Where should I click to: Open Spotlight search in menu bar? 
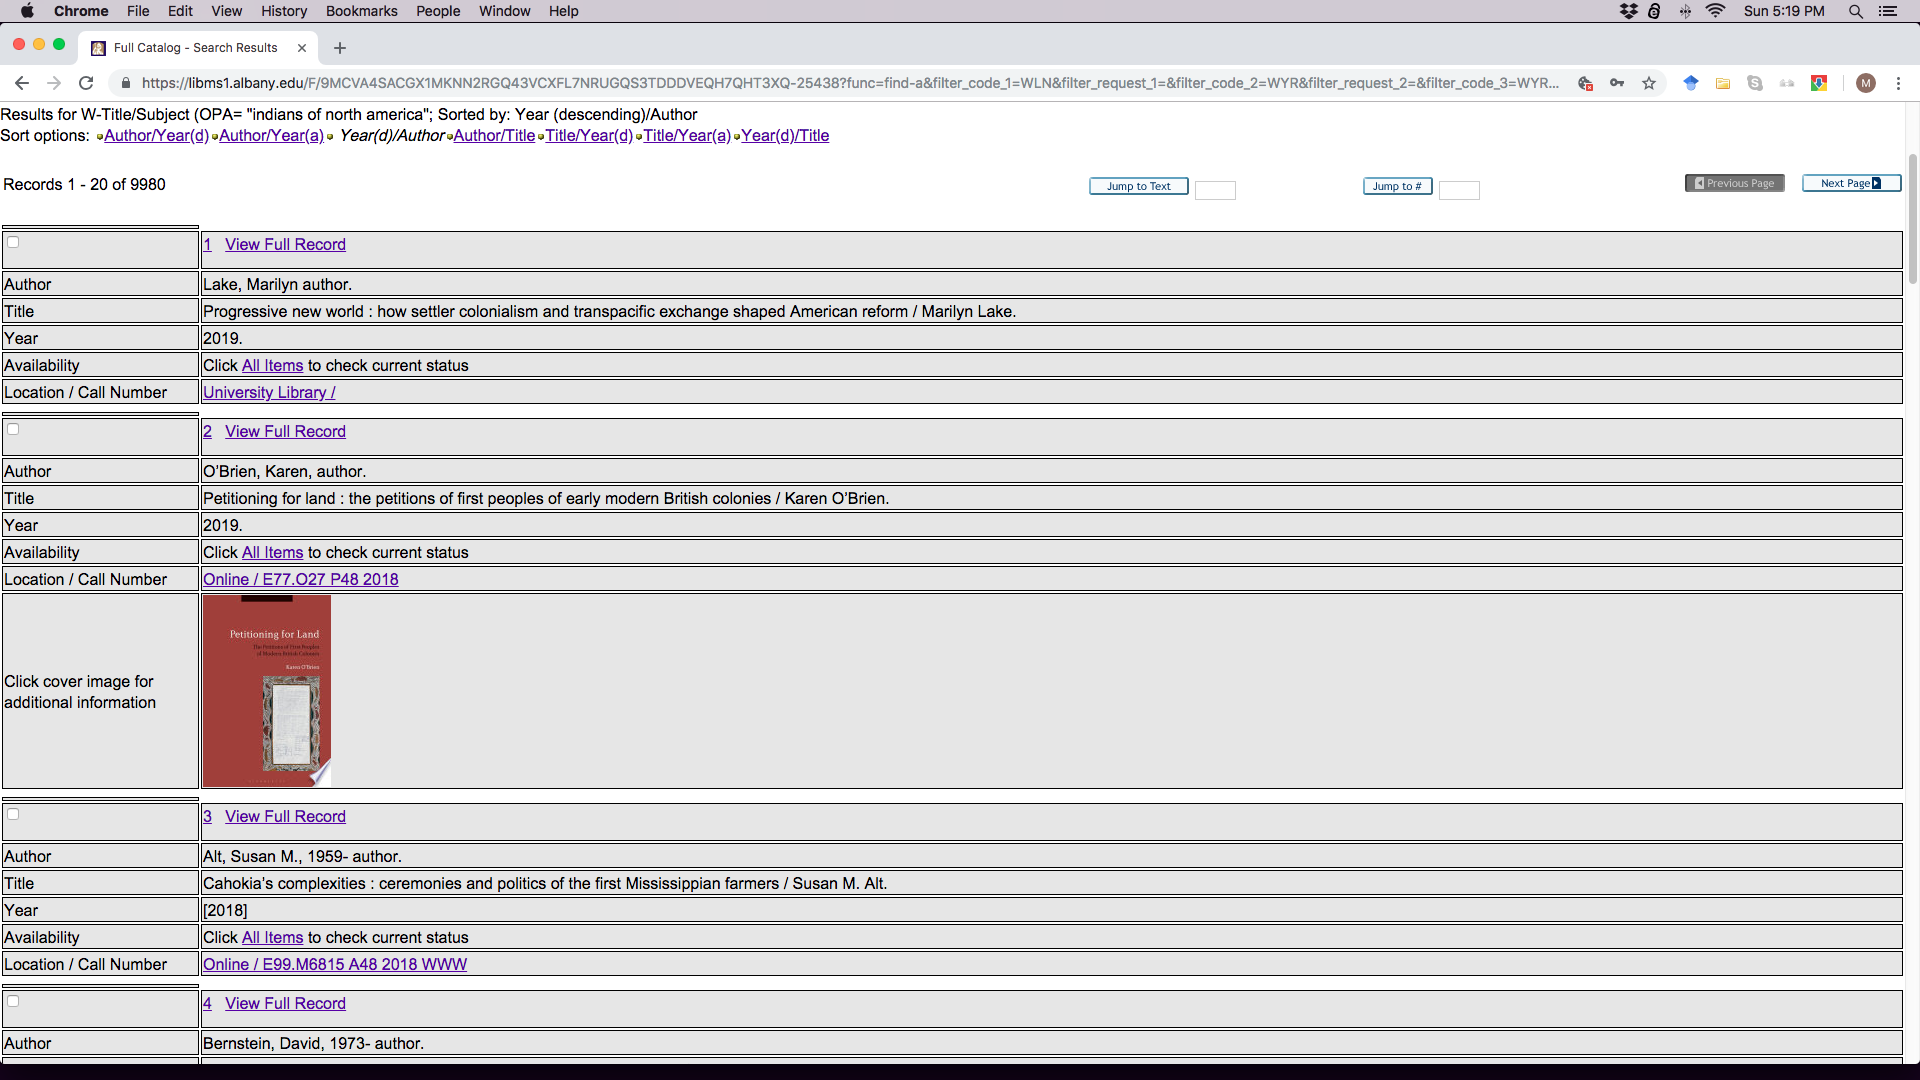pyautogui.click(x=1855, y=11)
